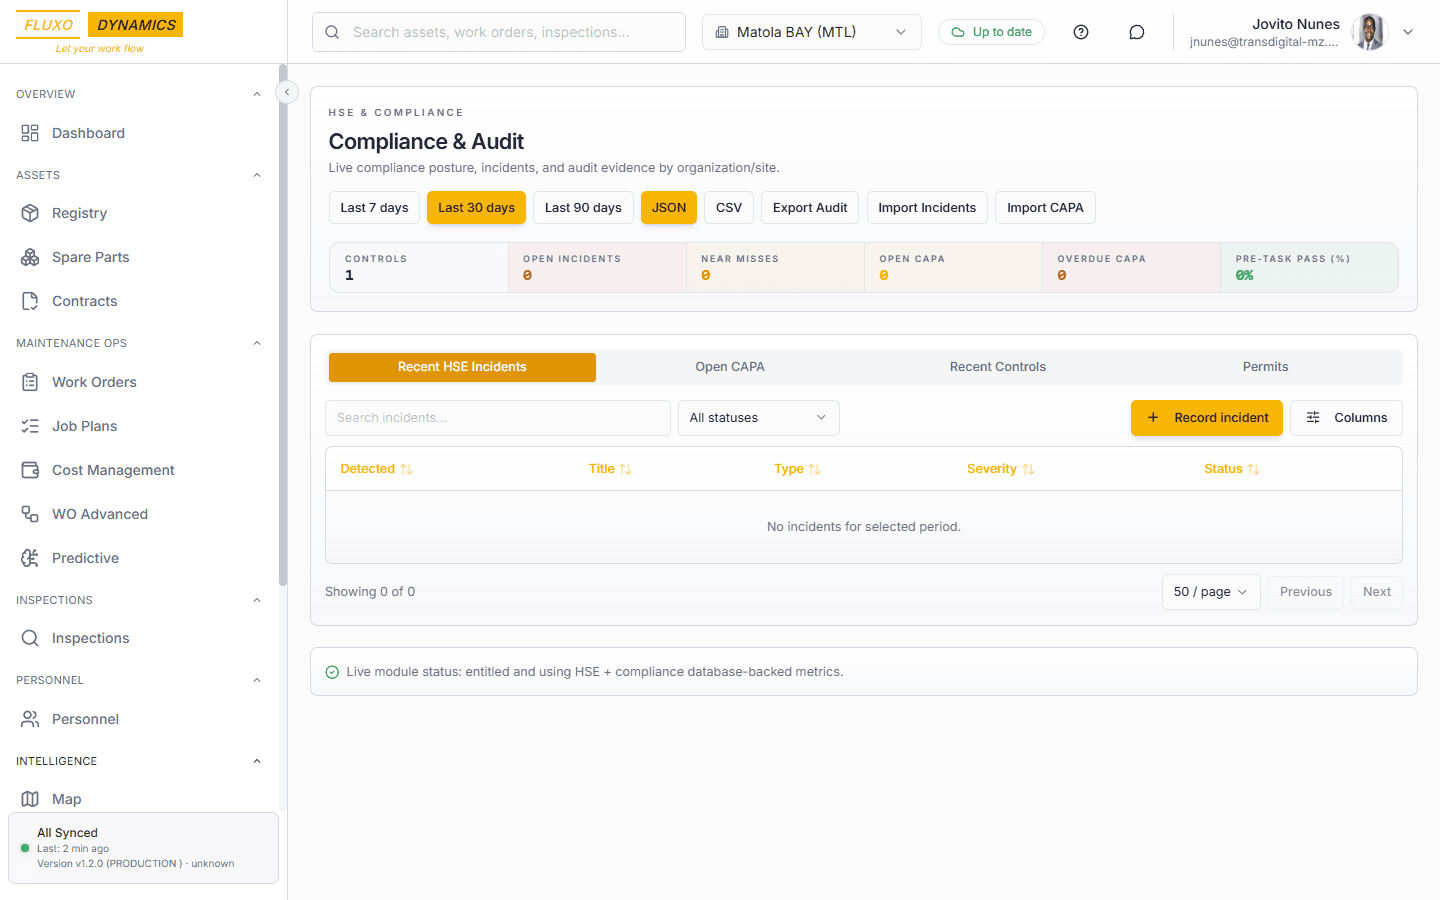
Task: Open the help question mark icon
Action: point(1081,32)
